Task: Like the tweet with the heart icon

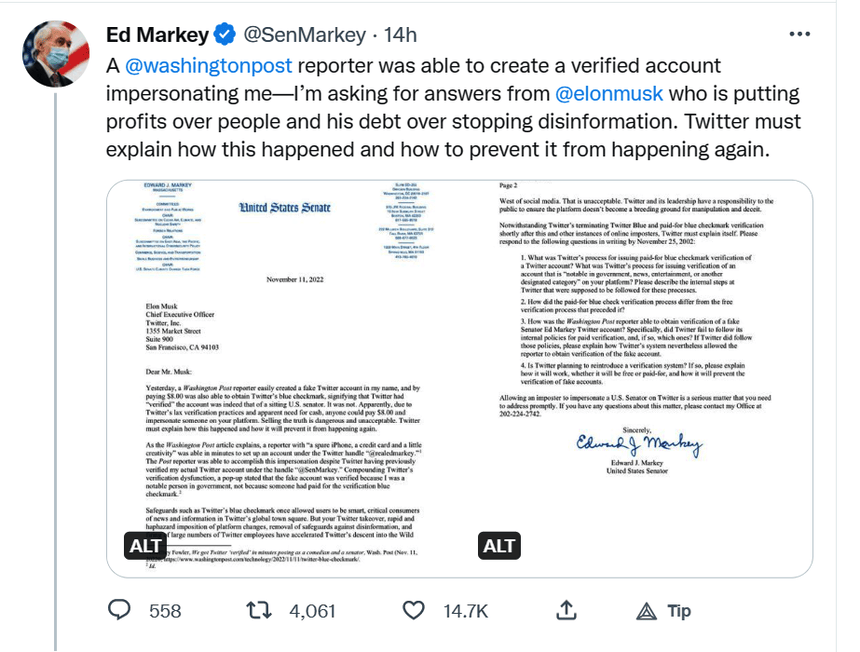Action: pyautogui.click(x=413, y=611)
